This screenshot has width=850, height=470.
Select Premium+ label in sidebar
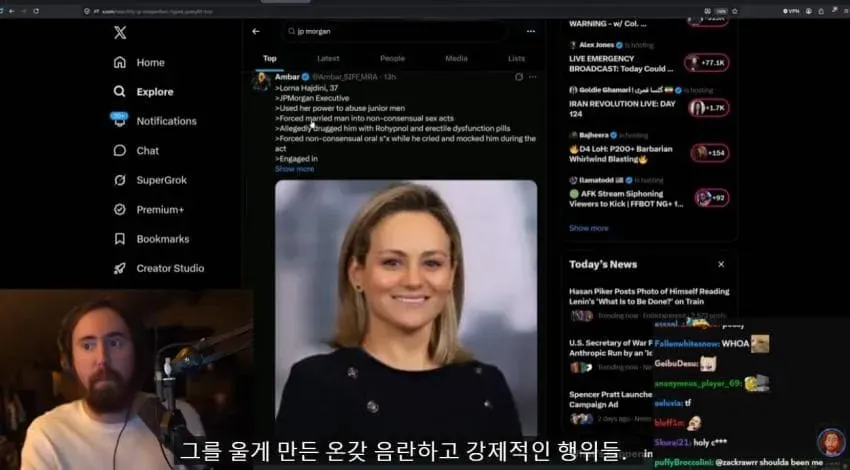click(x=160, y=209)
